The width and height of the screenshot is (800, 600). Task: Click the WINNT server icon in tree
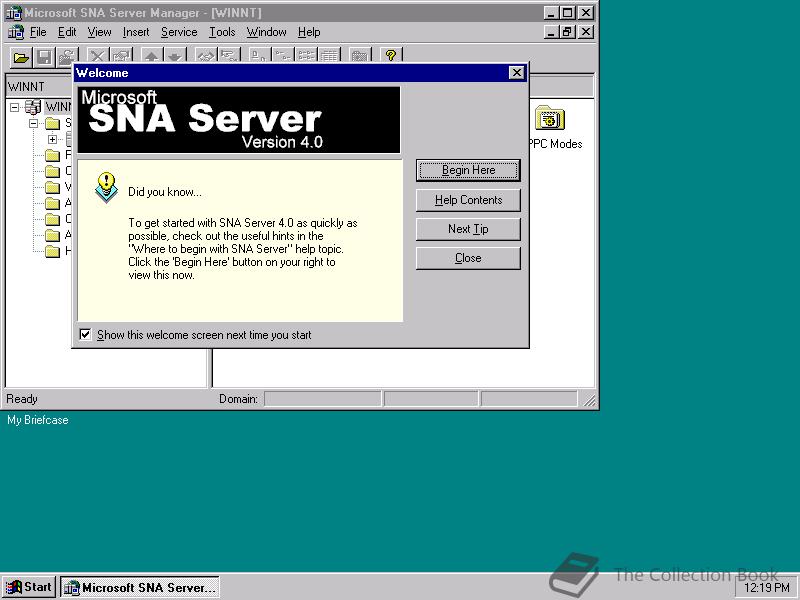point(33,107)
